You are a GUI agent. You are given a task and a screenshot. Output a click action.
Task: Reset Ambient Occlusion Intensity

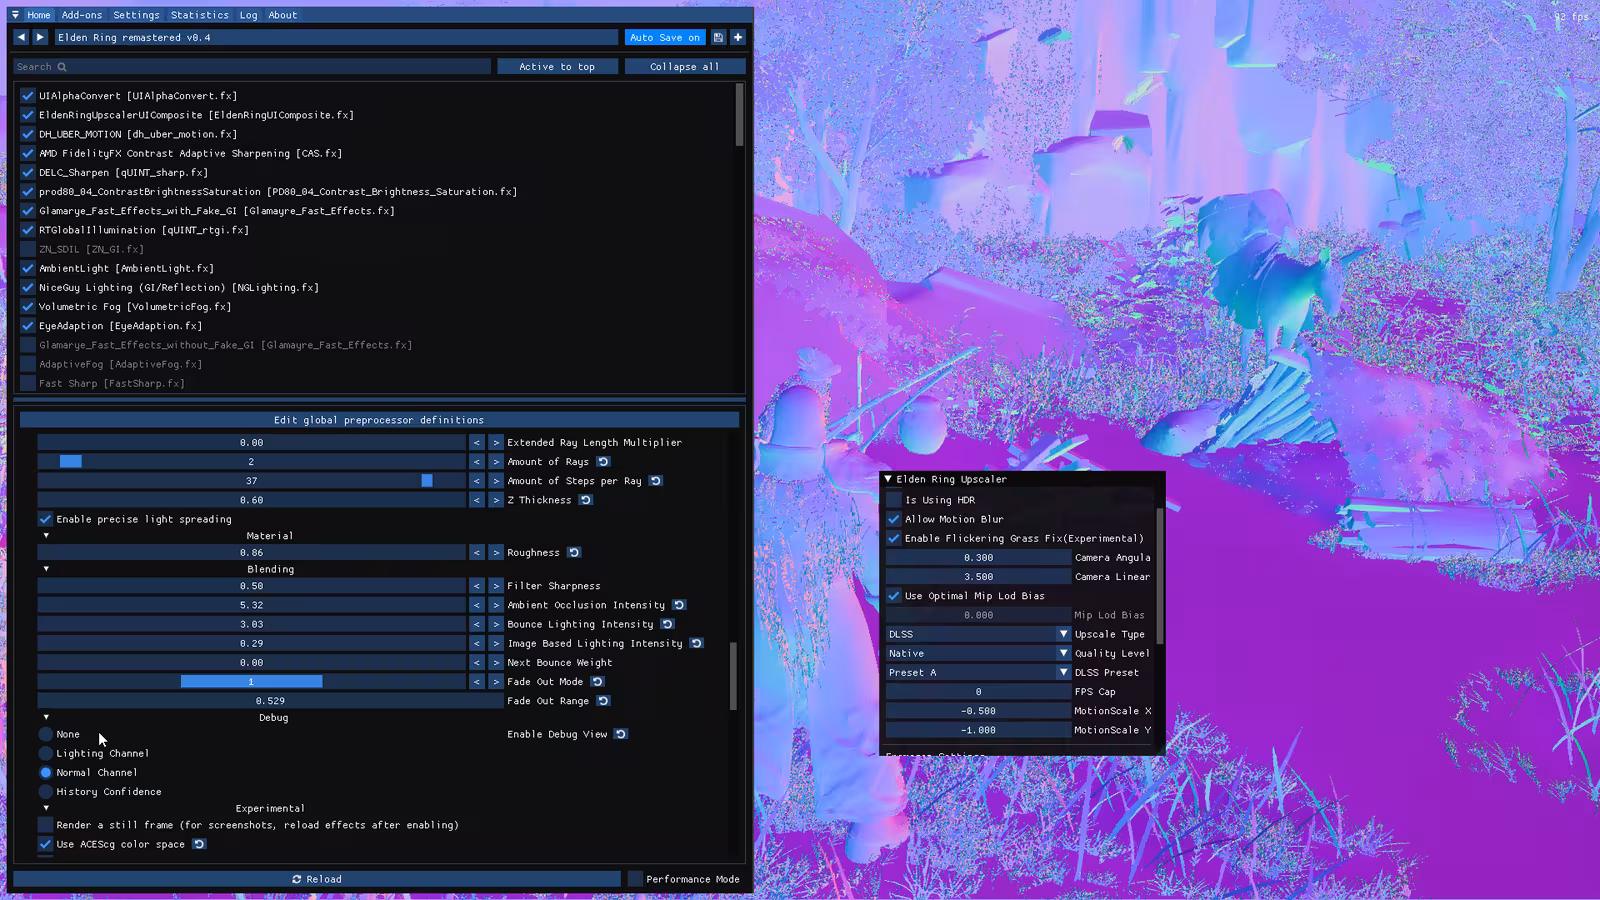pyautogui.click(x=679, y=604)
